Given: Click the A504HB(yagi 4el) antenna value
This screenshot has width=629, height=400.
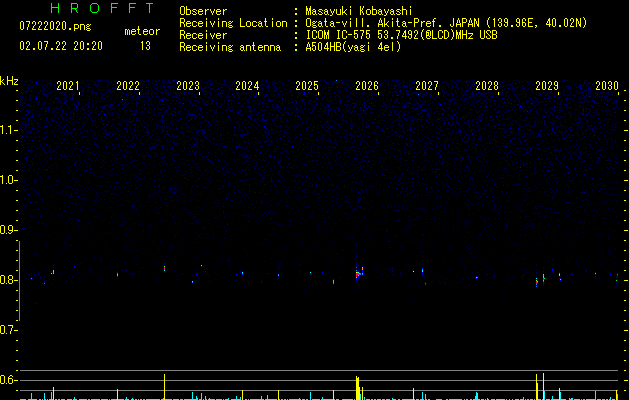Looking at the screenshot, I should [x=353, y=47].
